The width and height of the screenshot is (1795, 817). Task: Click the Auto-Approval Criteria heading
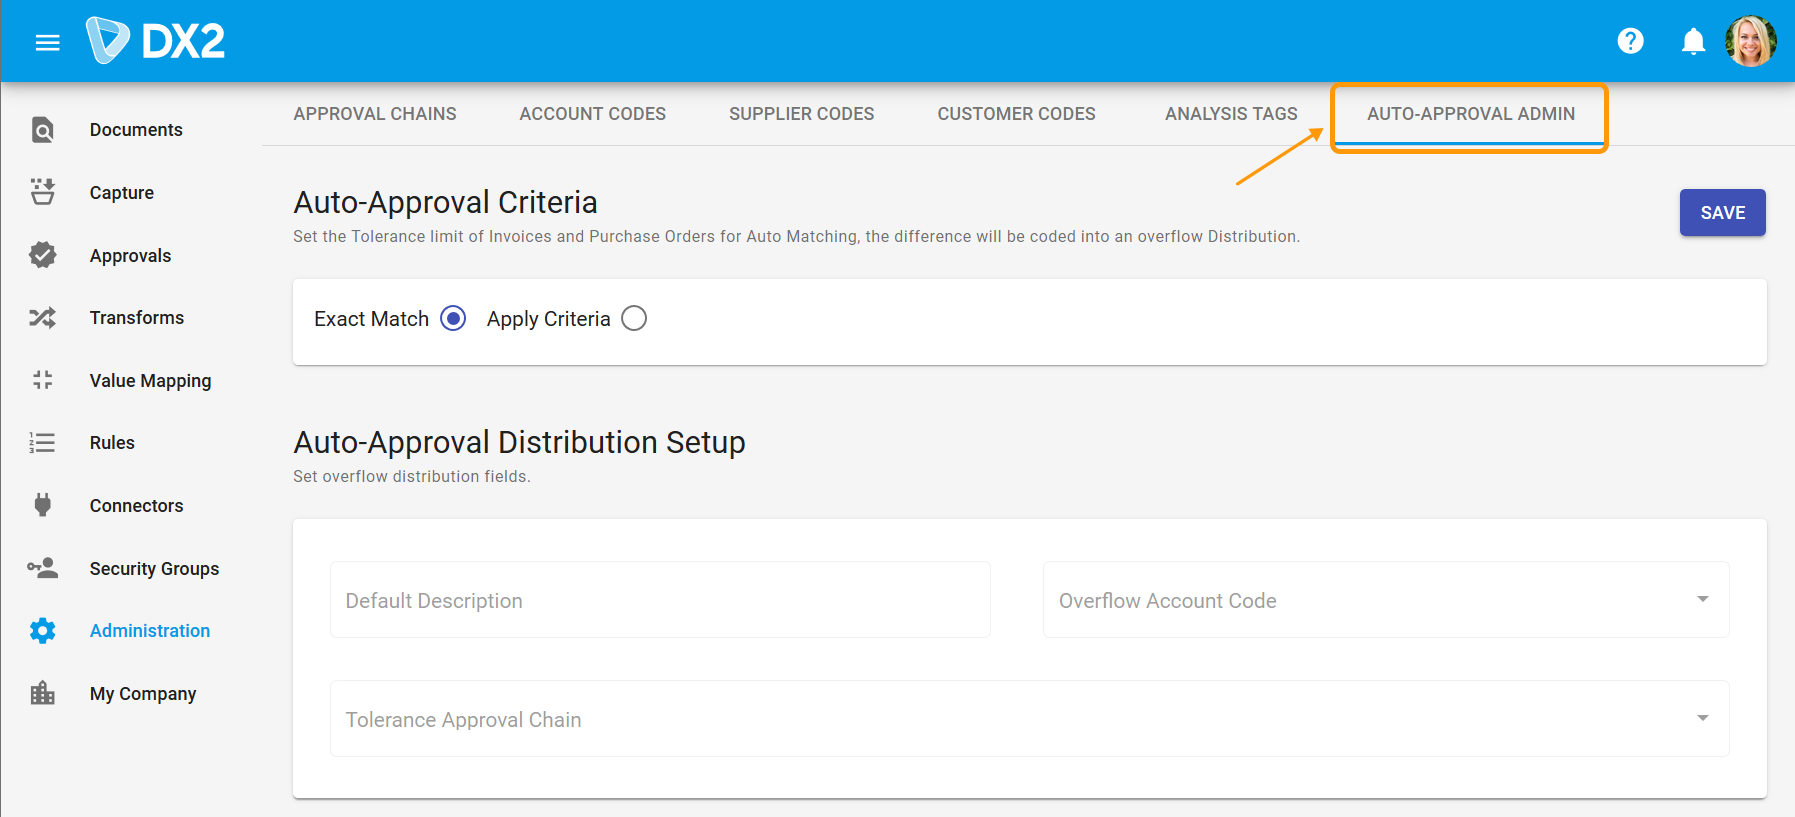(446, 202)
